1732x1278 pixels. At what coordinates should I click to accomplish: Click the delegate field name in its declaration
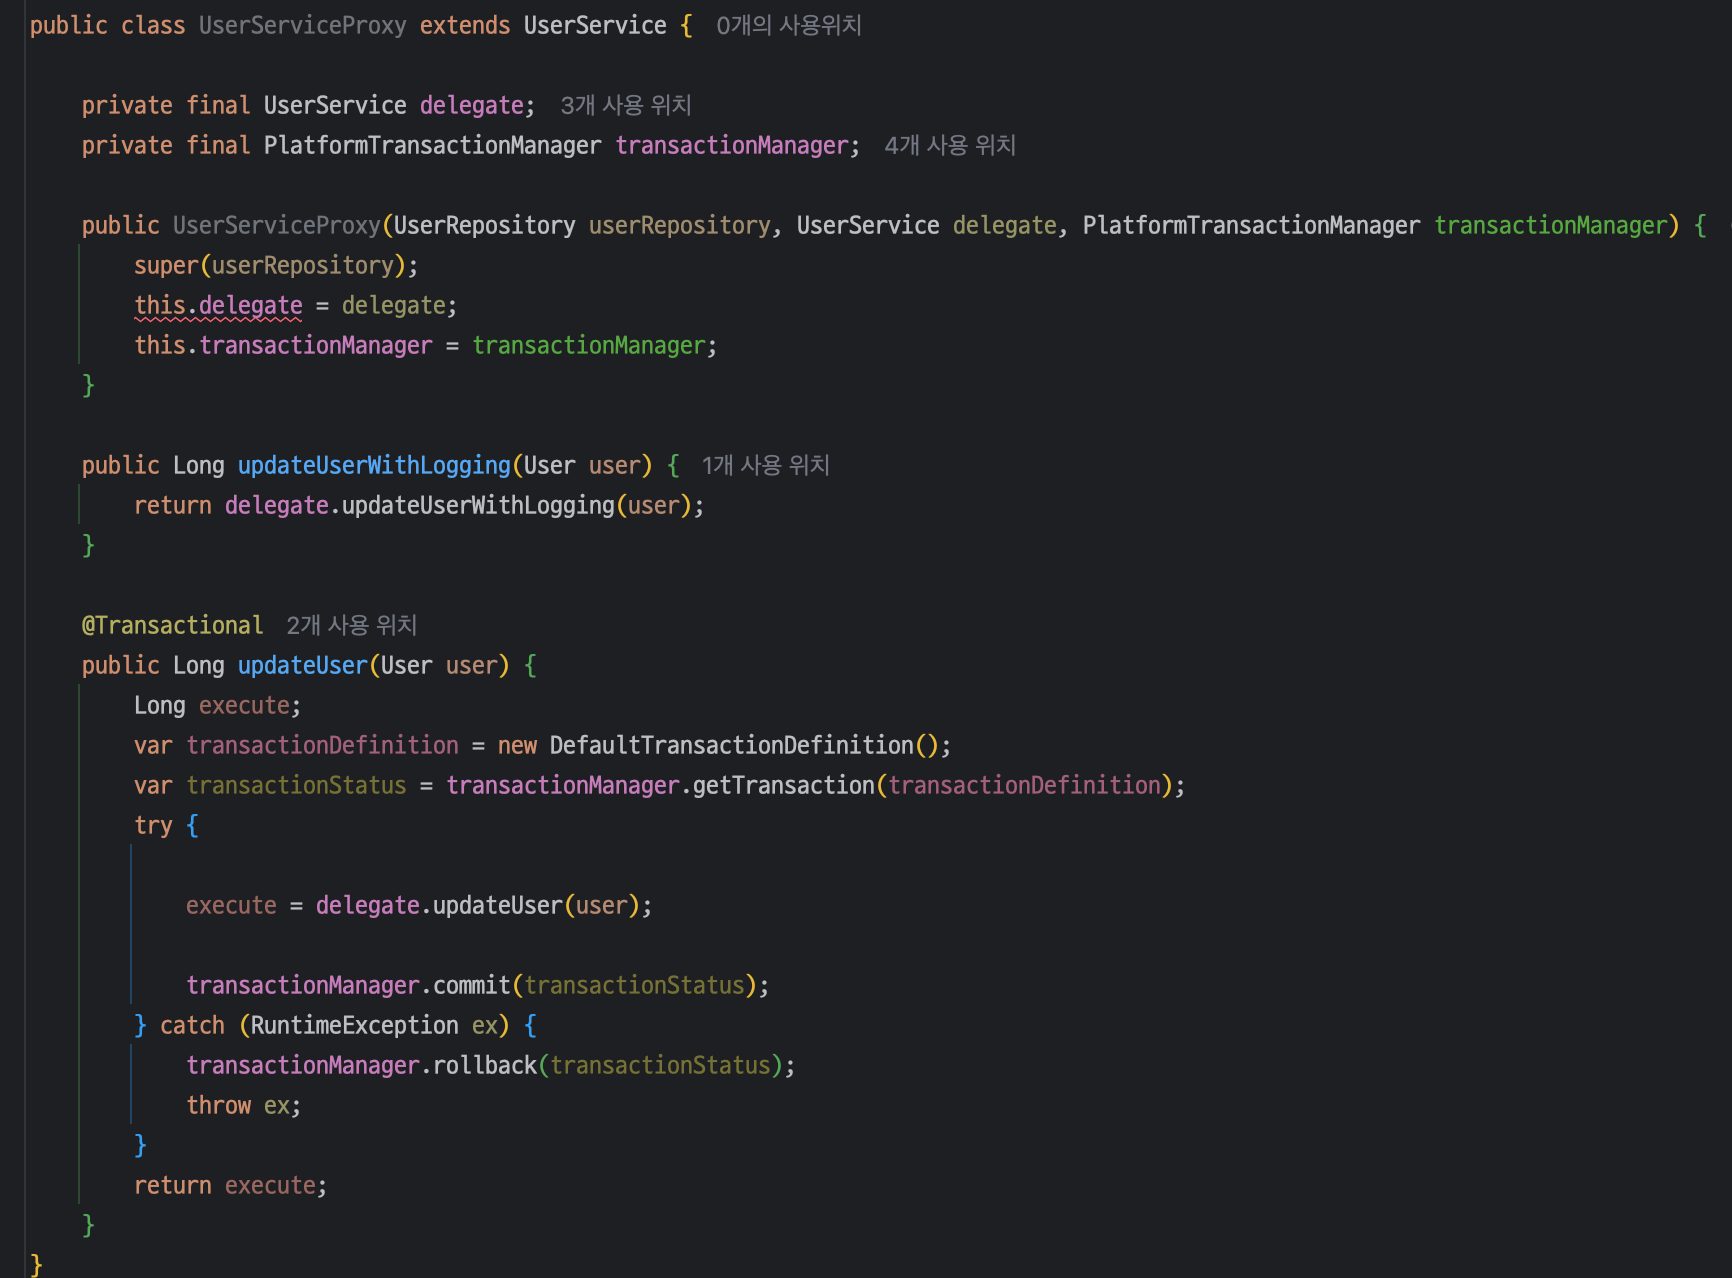472,105
